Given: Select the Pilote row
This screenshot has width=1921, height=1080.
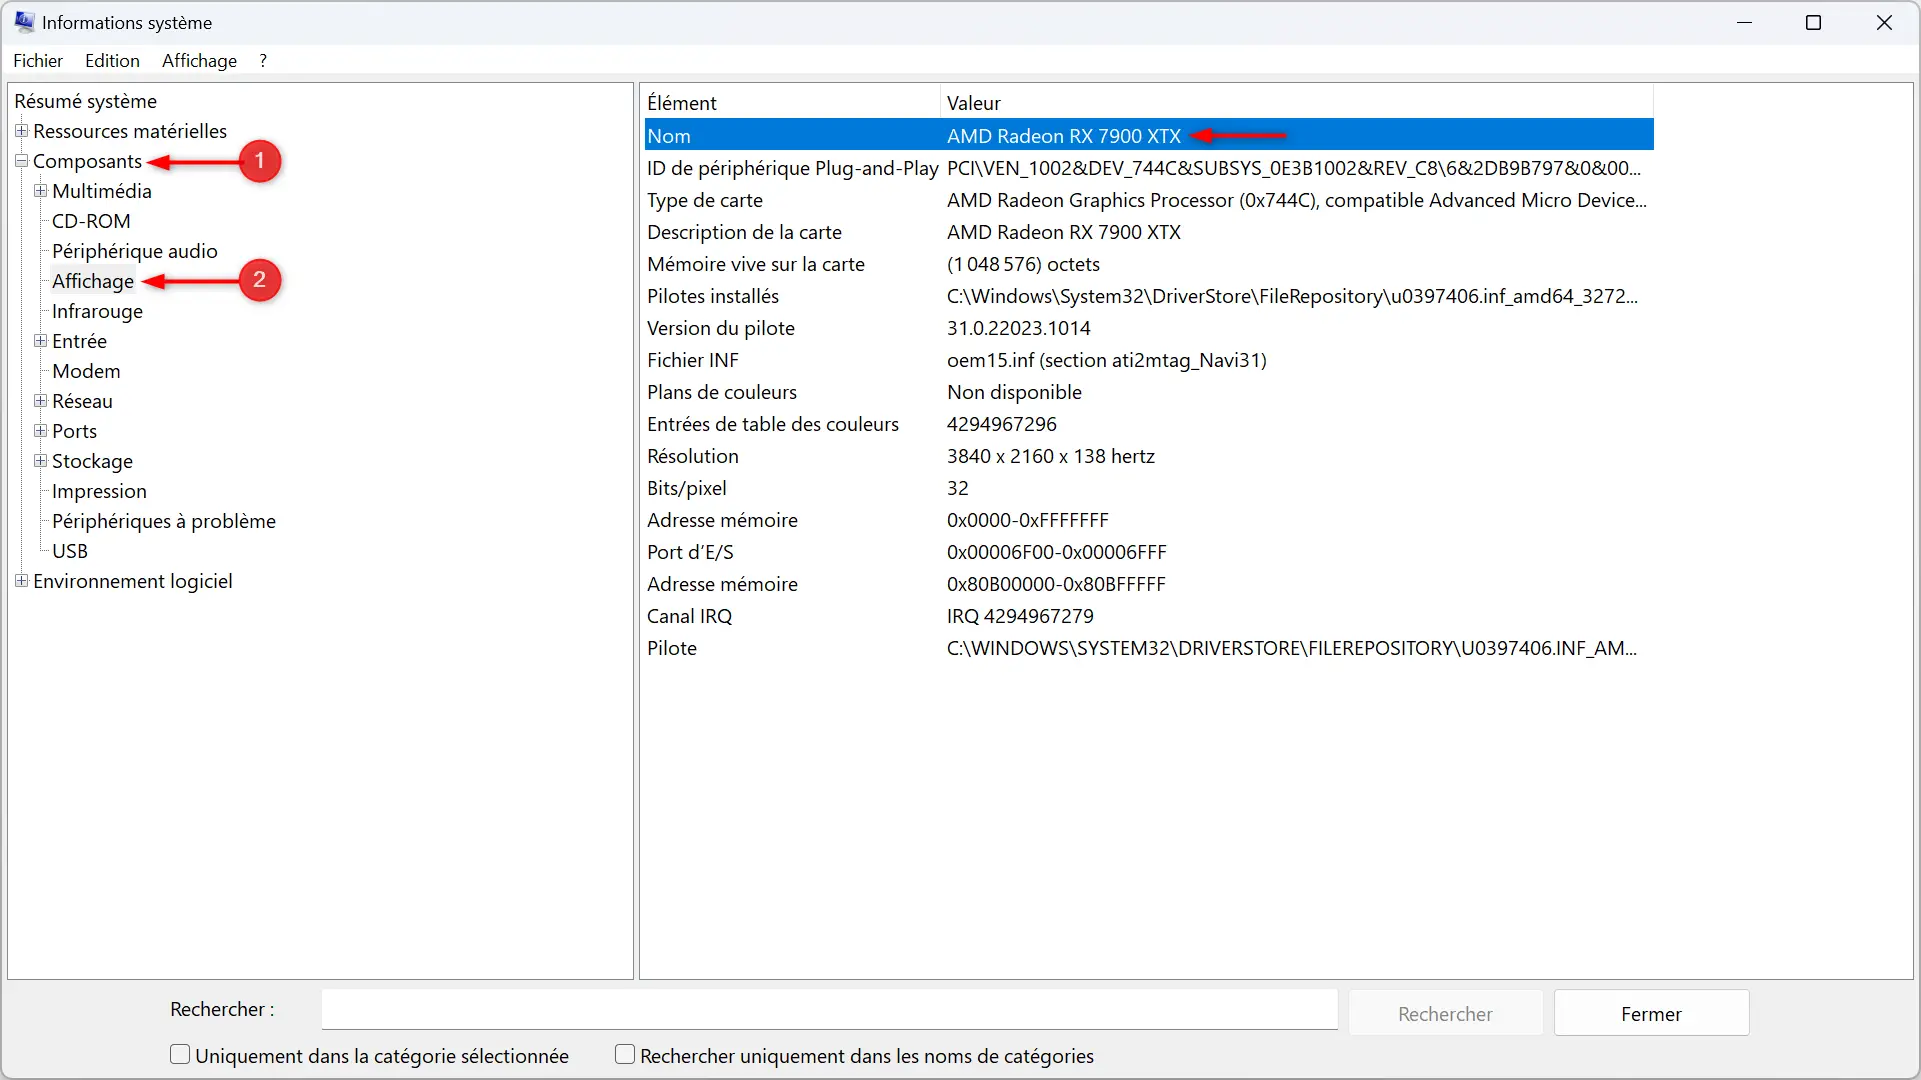Looking at the screenshot, I should [x=1149, y=648].
